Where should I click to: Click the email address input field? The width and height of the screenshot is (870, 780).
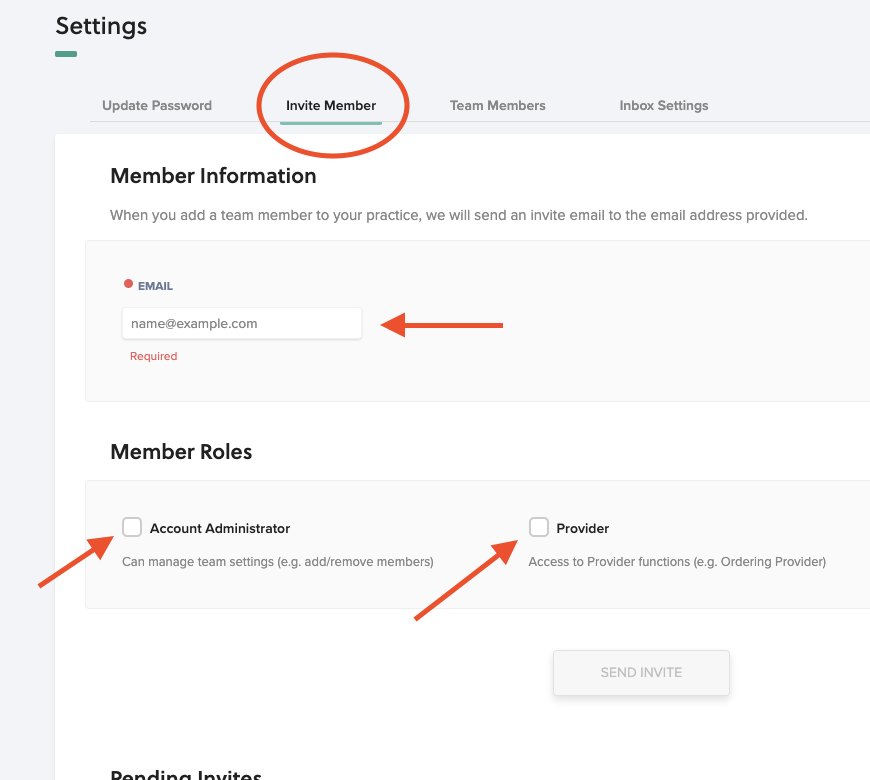[x=241, y=324]
